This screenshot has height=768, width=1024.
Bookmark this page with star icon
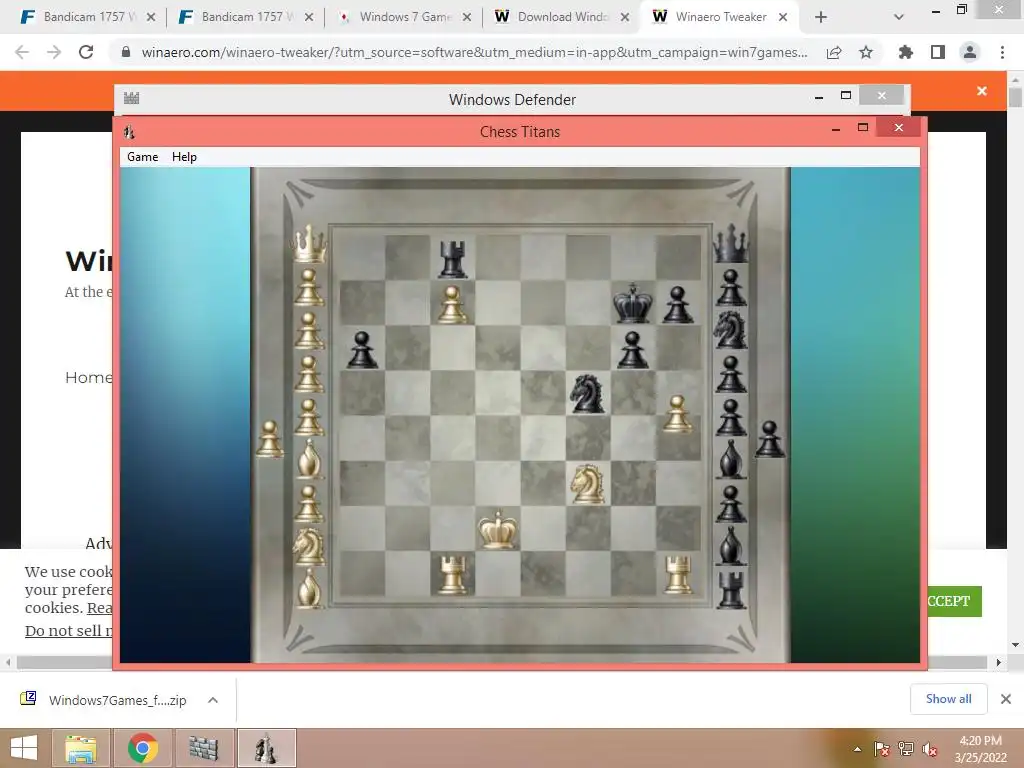[x=866, y=52]
